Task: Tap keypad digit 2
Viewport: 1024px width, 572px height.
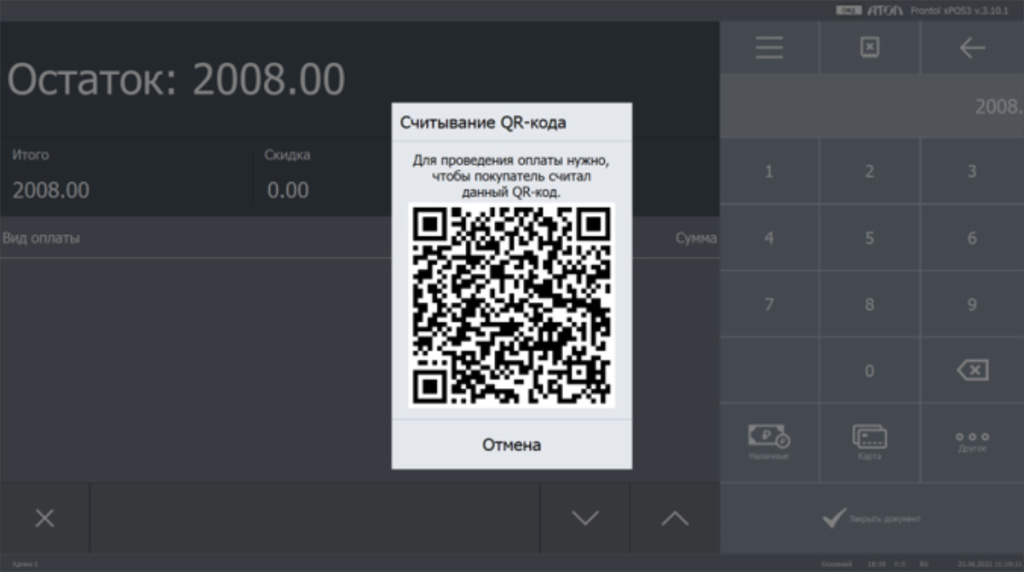Action: (869, 172)
